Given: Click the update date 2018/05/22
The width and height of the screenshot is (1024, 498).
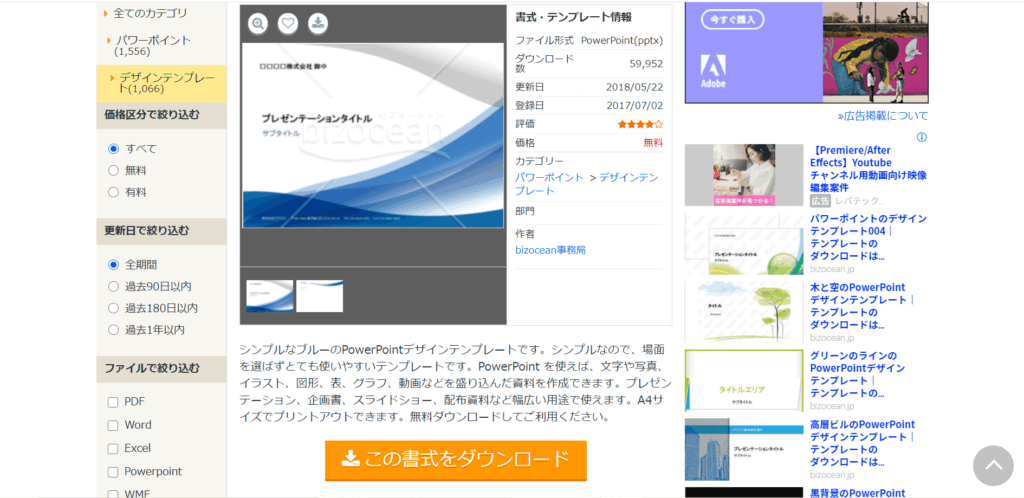Looking at the screenshot, I should tap(634, 87).
